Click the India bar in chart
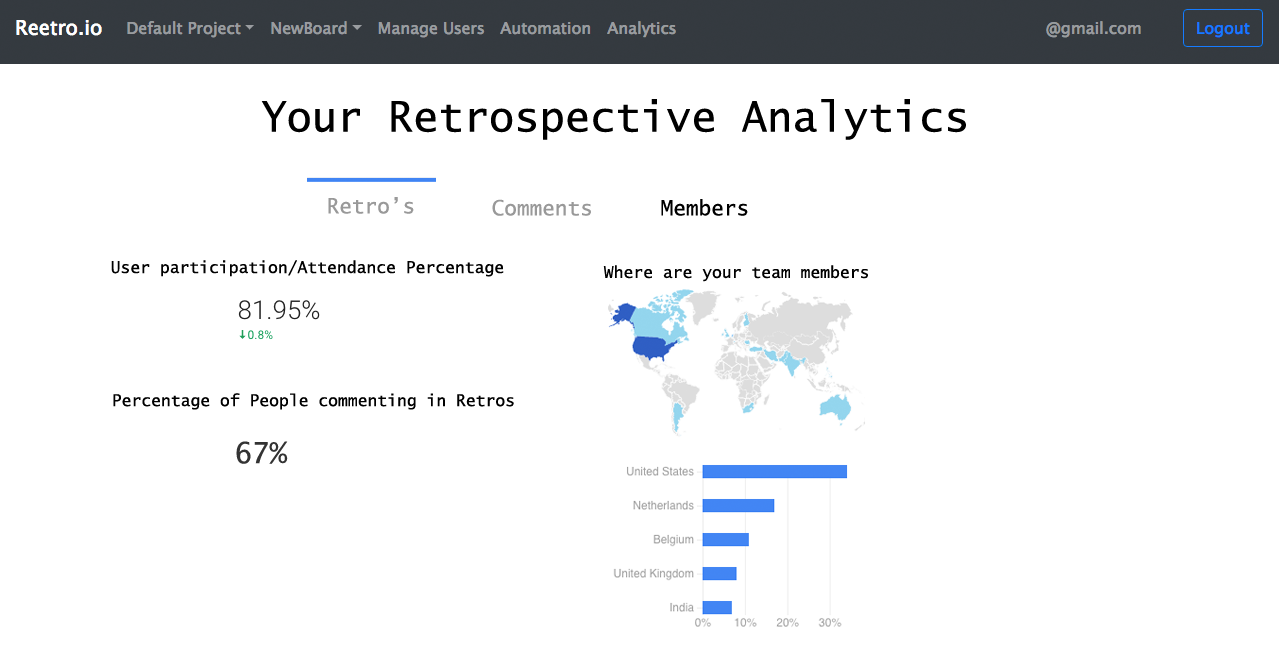This screenshot has width=1279, height=659. point(717,608)
